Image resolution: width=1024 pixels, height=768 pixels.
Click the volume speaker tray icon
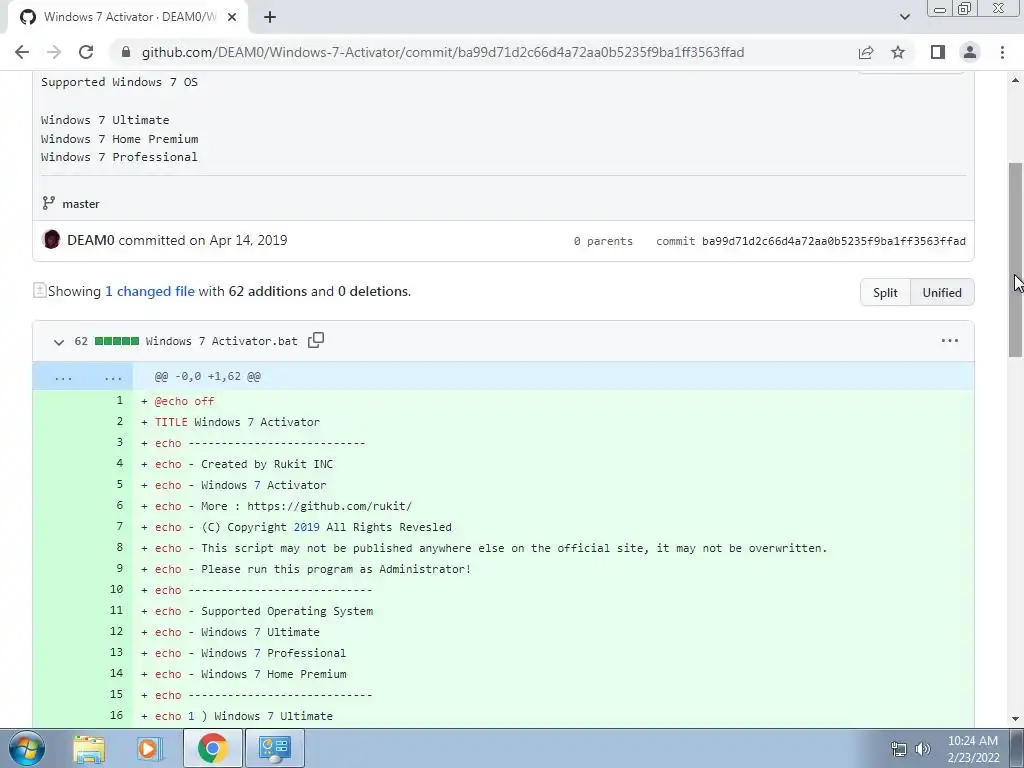tap(923, 750)
